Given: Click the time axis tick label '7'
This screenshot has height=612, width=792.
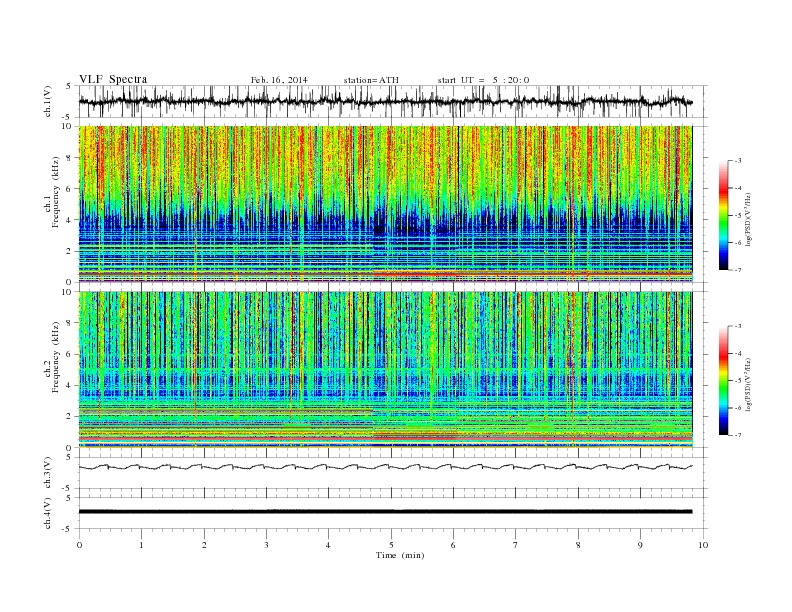Looking at the screenshot, I should [516, 545].
